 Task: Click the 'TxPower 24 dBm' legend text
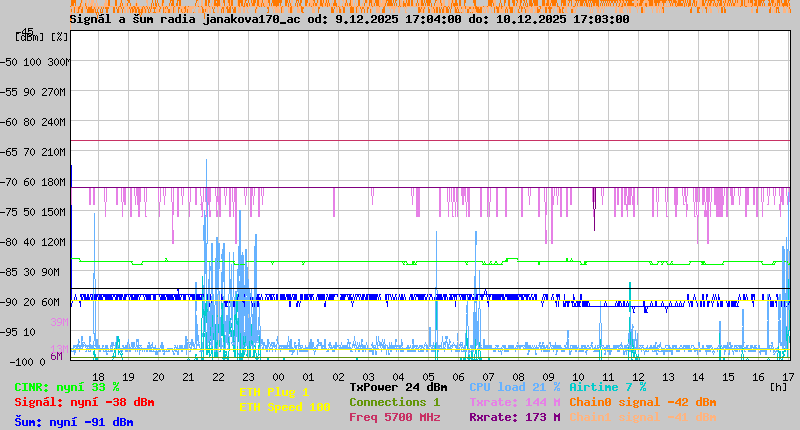[x=398, y=387]
